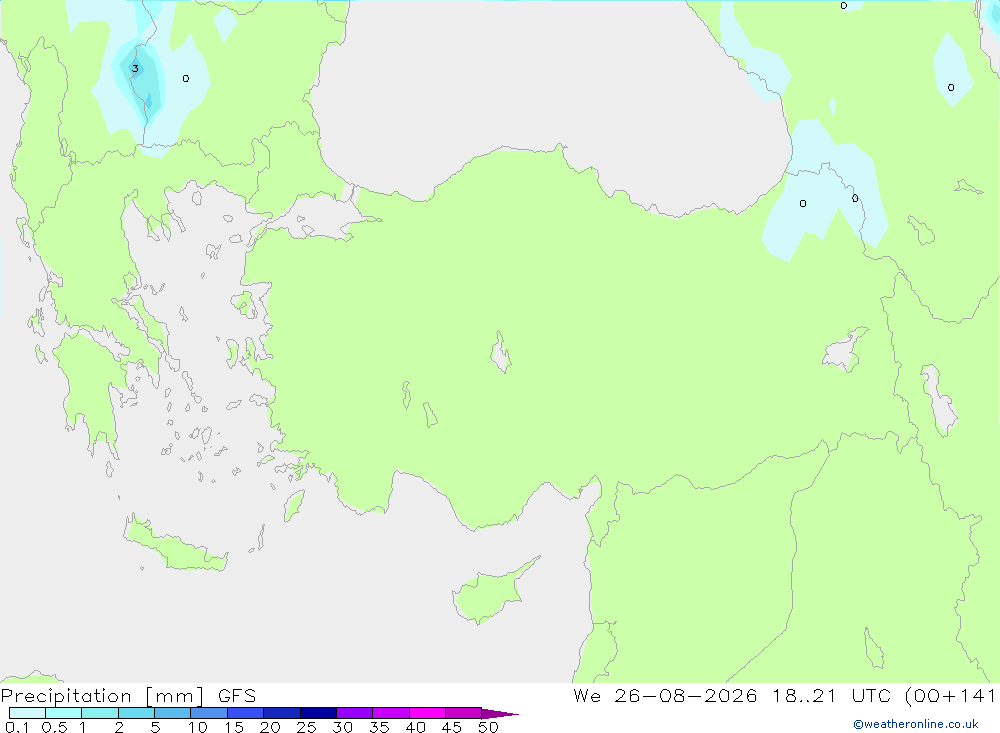Click the legend swatch for 1–2 mm
This screenshot has width=1000, height=733.
tap(99, 713)
